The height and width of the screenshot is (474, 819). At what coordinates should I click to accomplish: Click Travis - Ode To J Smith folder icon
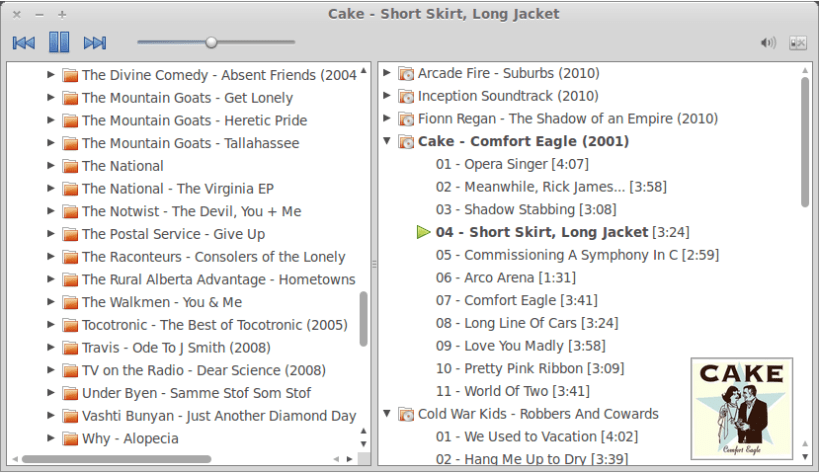point(70,348)
